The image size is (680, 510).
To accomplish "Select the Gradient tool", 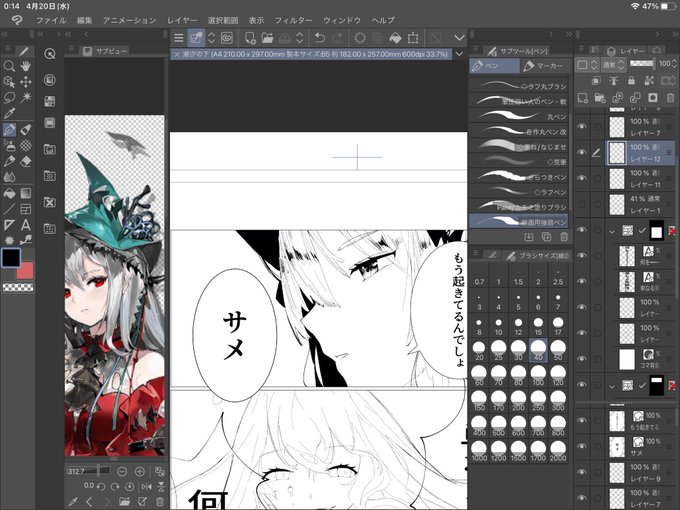I will [x=26, y=193].
